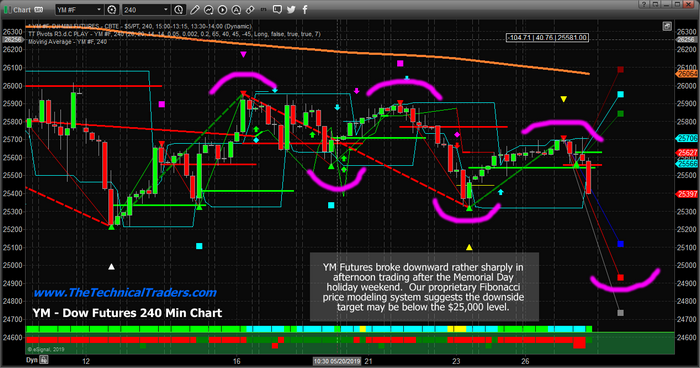Open the help question mark button
Screen dimensions: 700x368
643,4
